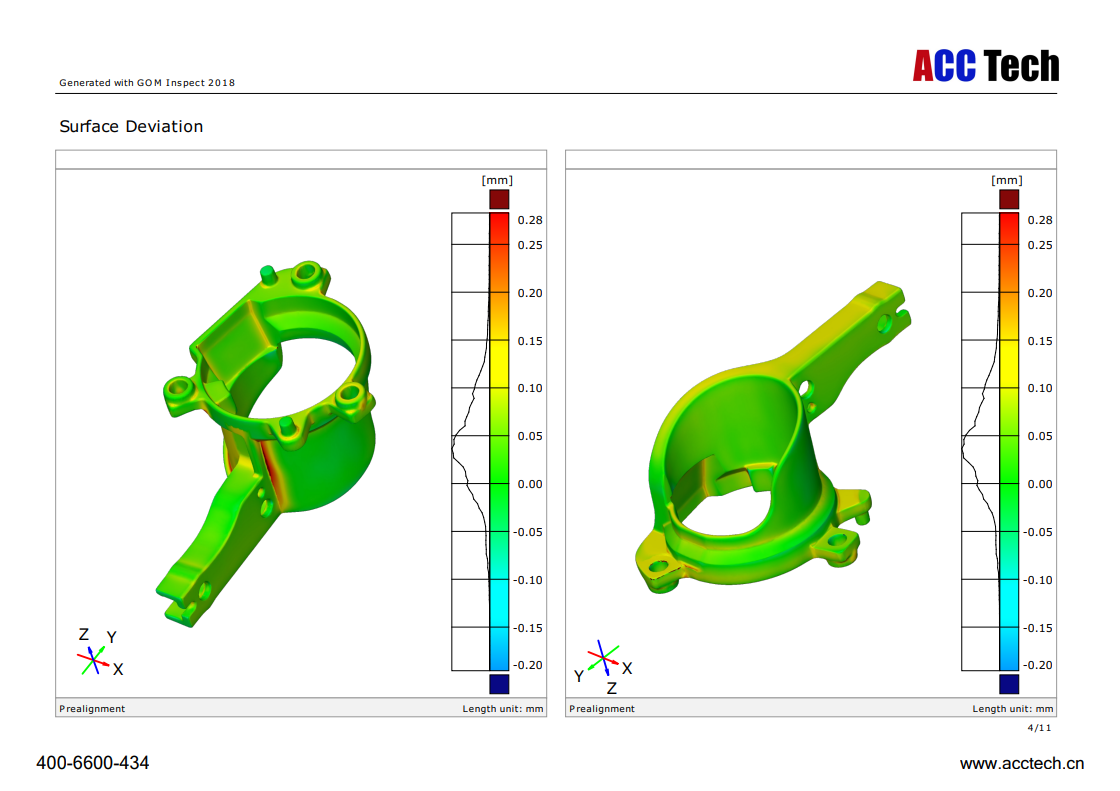Open the www.acctech.cn website link

click(x=1021, y=764)
